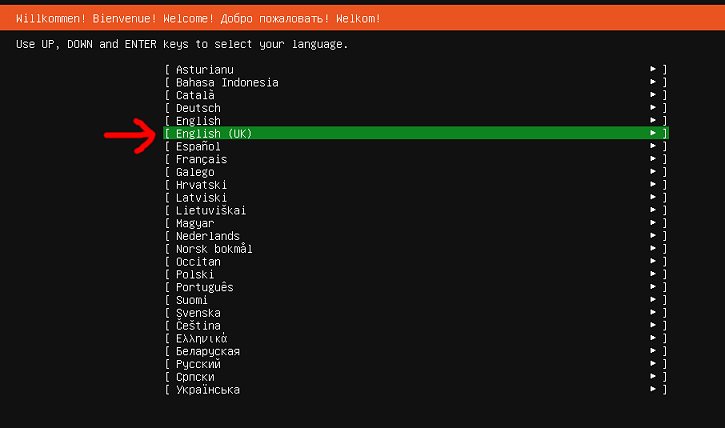Select Asturianu from the language list
725x428 pixels.
pyautogui.click(x=203, y=69)
